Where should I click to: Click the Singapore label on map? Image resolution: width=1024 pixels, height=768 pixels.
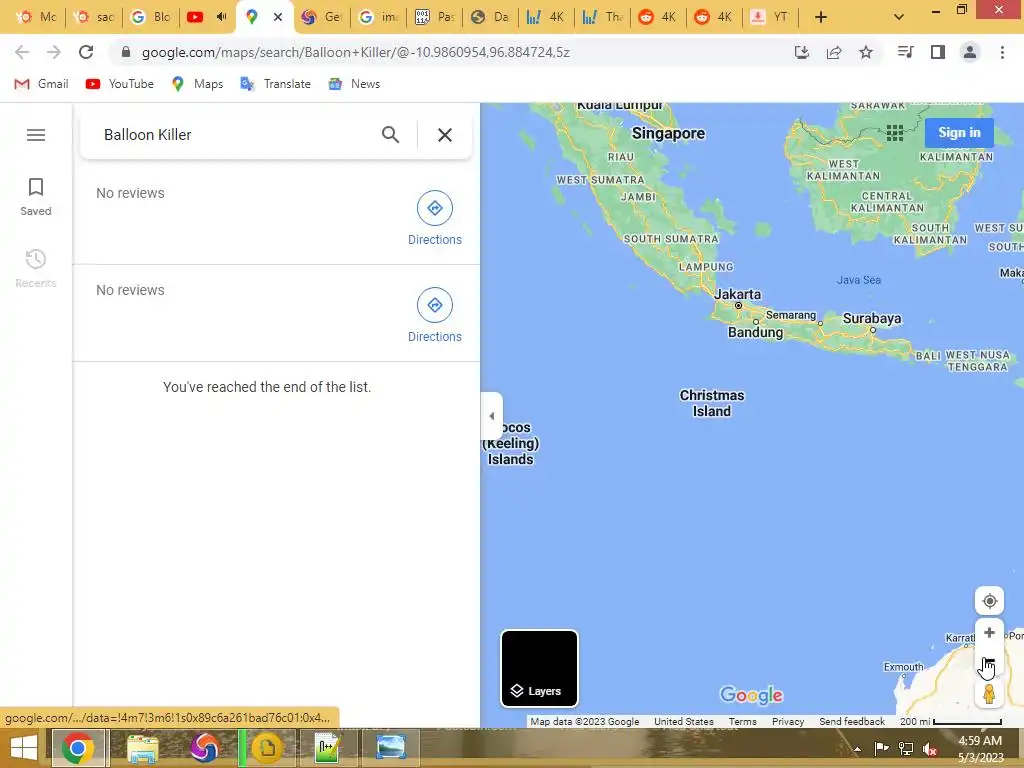[668, 133]
